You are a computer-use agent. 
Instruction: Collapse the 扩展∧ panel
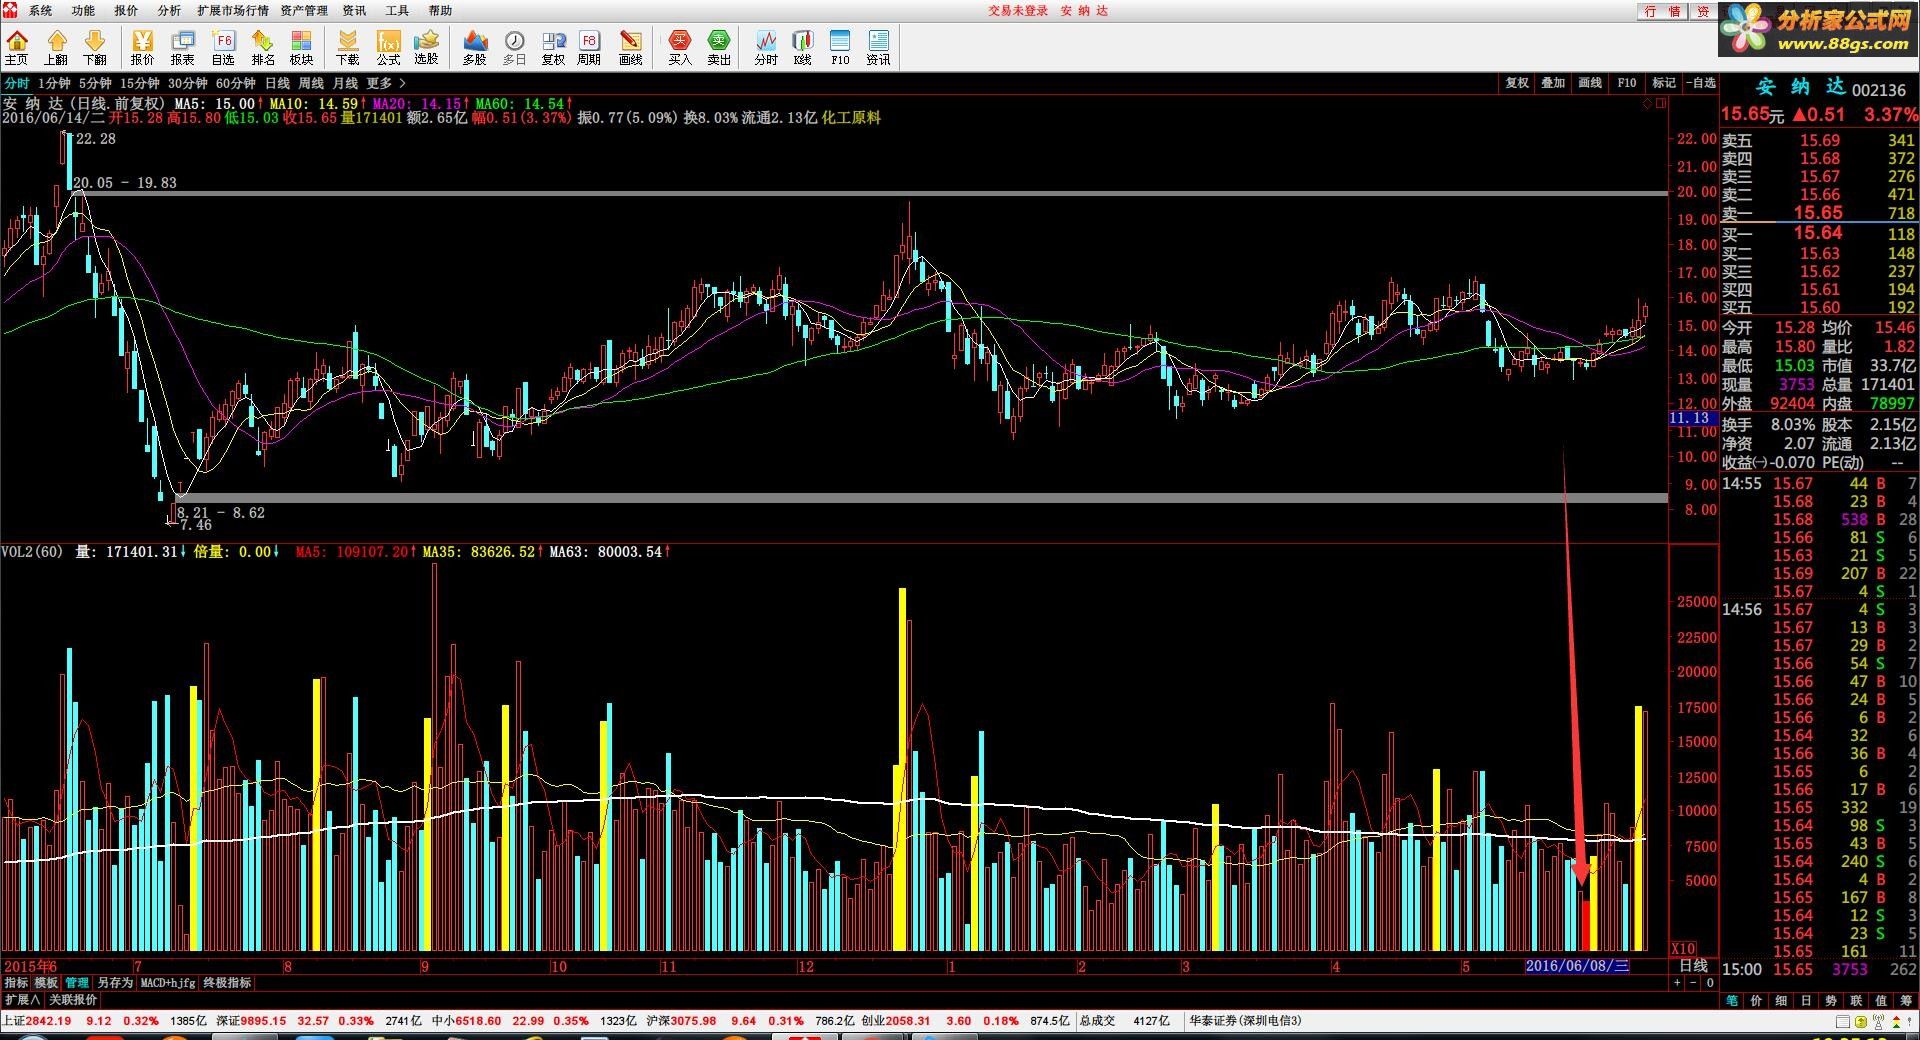pos(22,999)
